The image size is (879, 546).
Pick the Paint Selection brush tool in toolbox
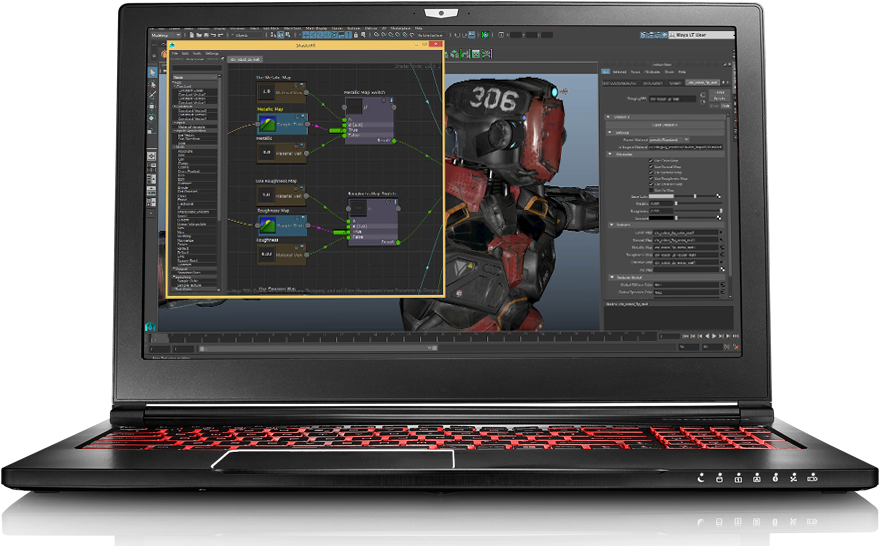click(152, 95)
